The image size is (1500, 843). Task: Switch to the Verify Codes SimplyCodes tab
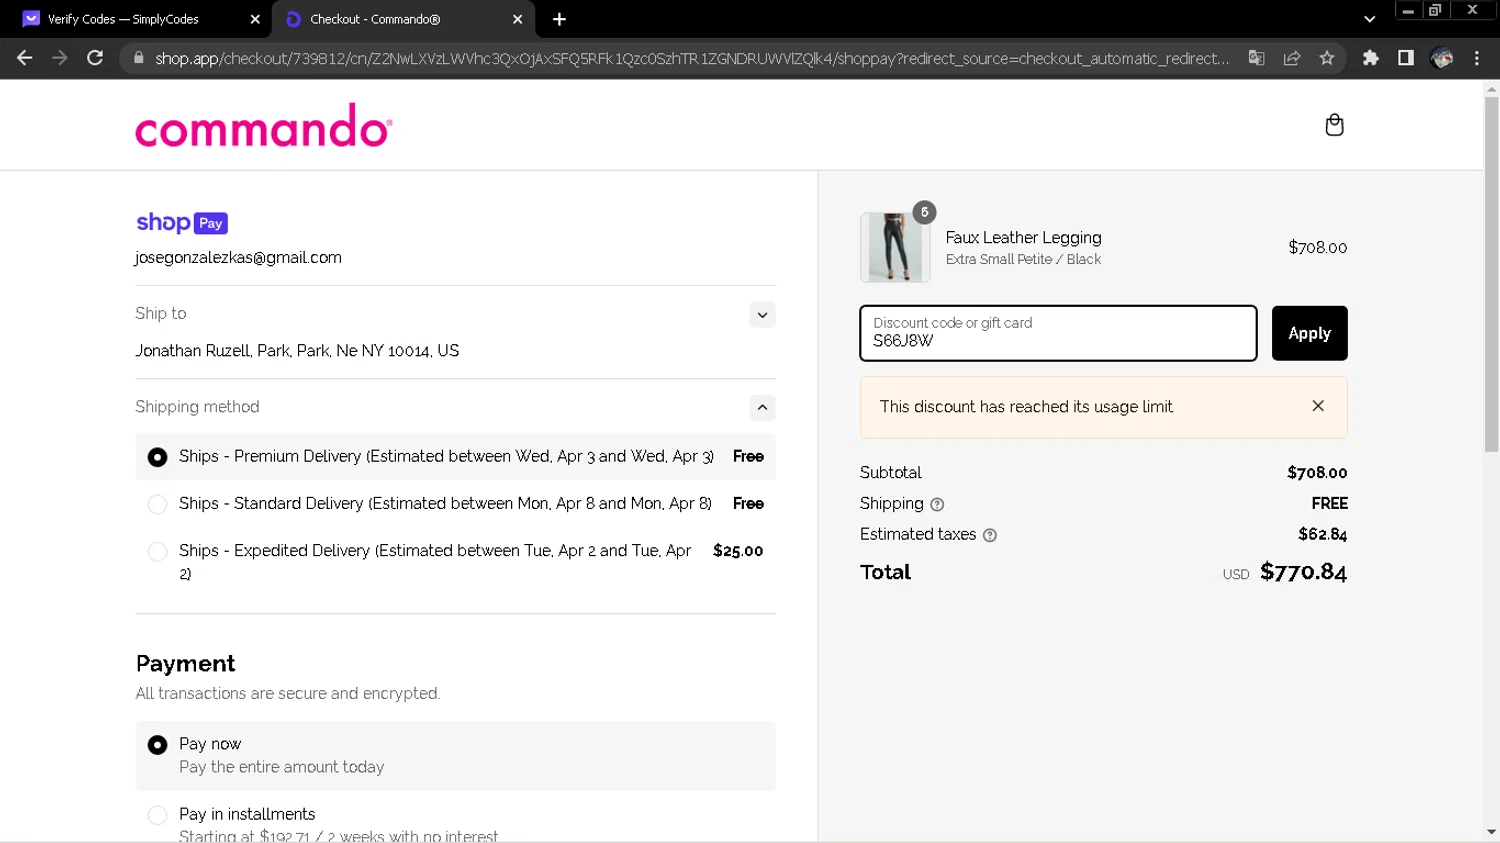coord(123,19)
